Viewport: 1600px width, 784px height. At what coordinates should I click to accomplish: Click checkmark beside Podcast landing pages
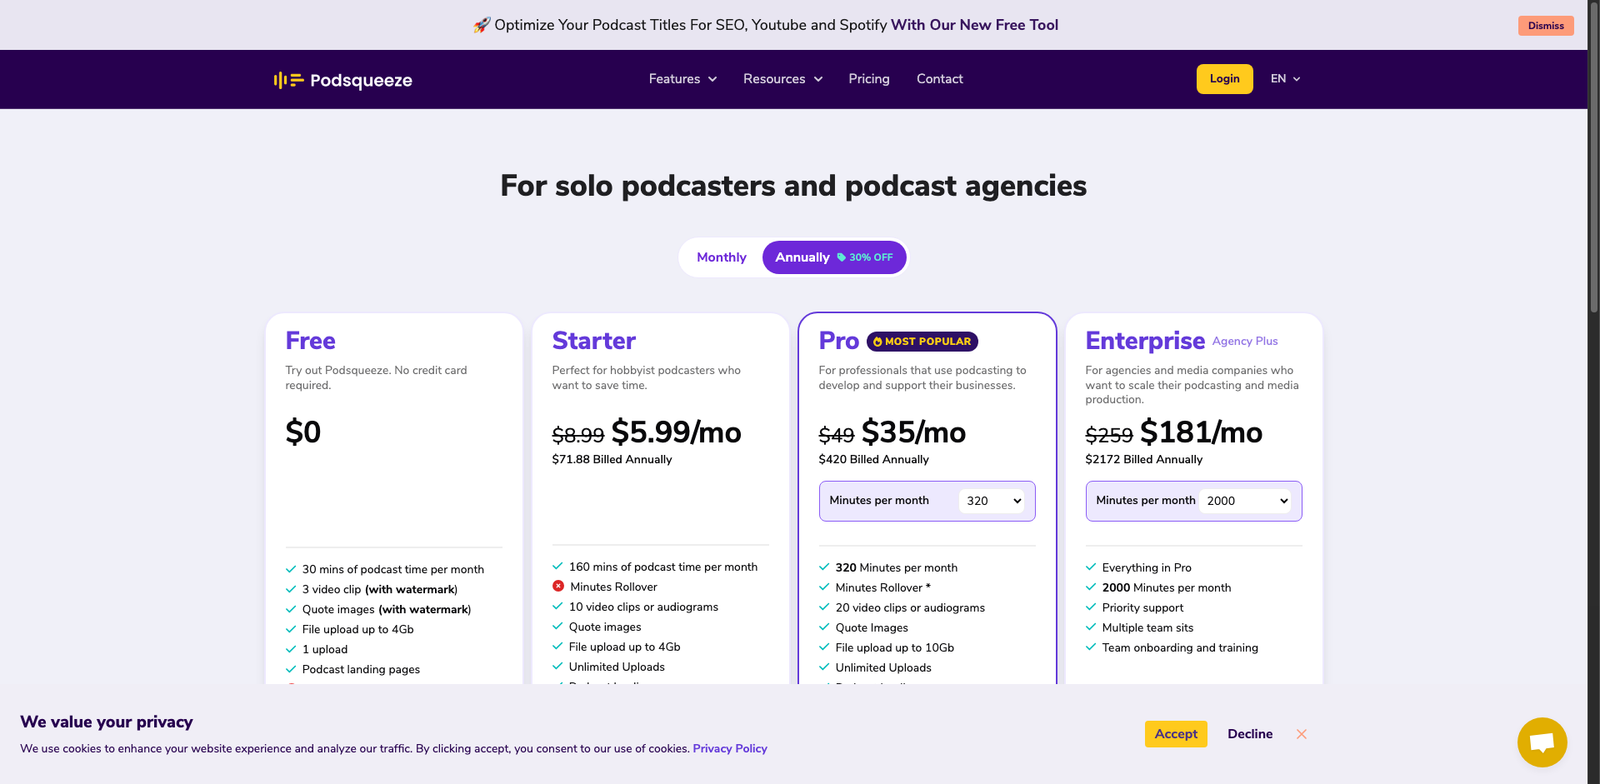291,669
